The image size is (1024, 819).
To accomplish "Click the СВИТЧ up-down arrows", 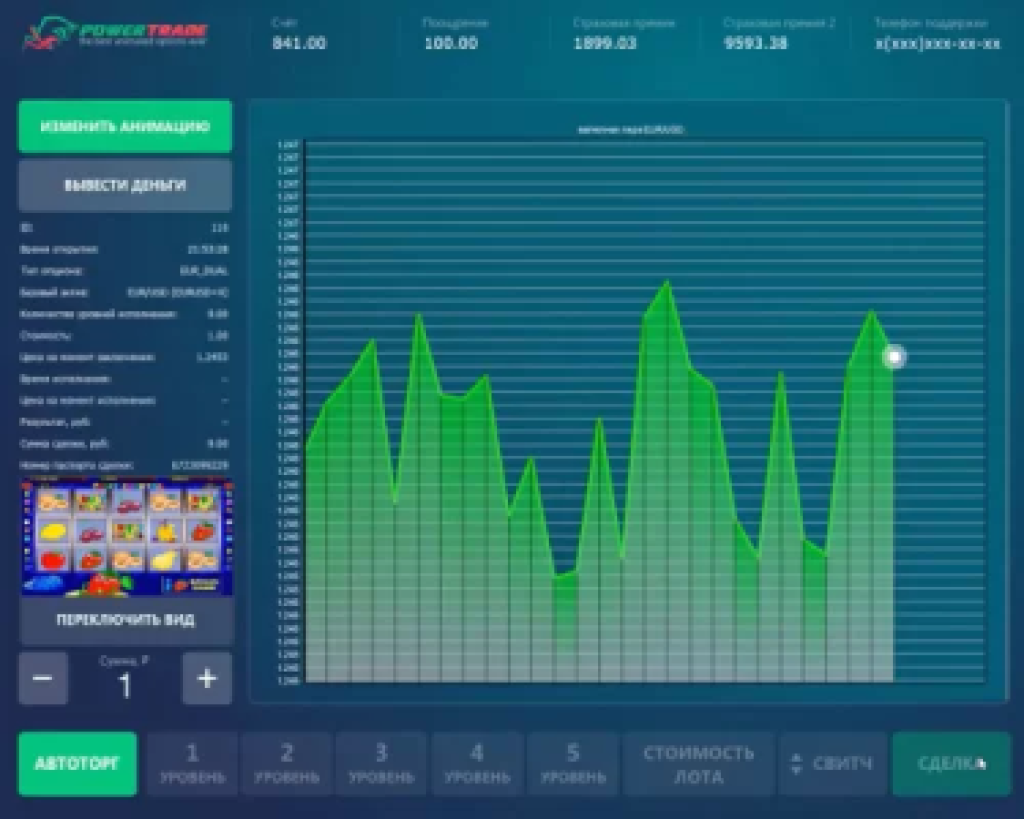I will (796, 764).
